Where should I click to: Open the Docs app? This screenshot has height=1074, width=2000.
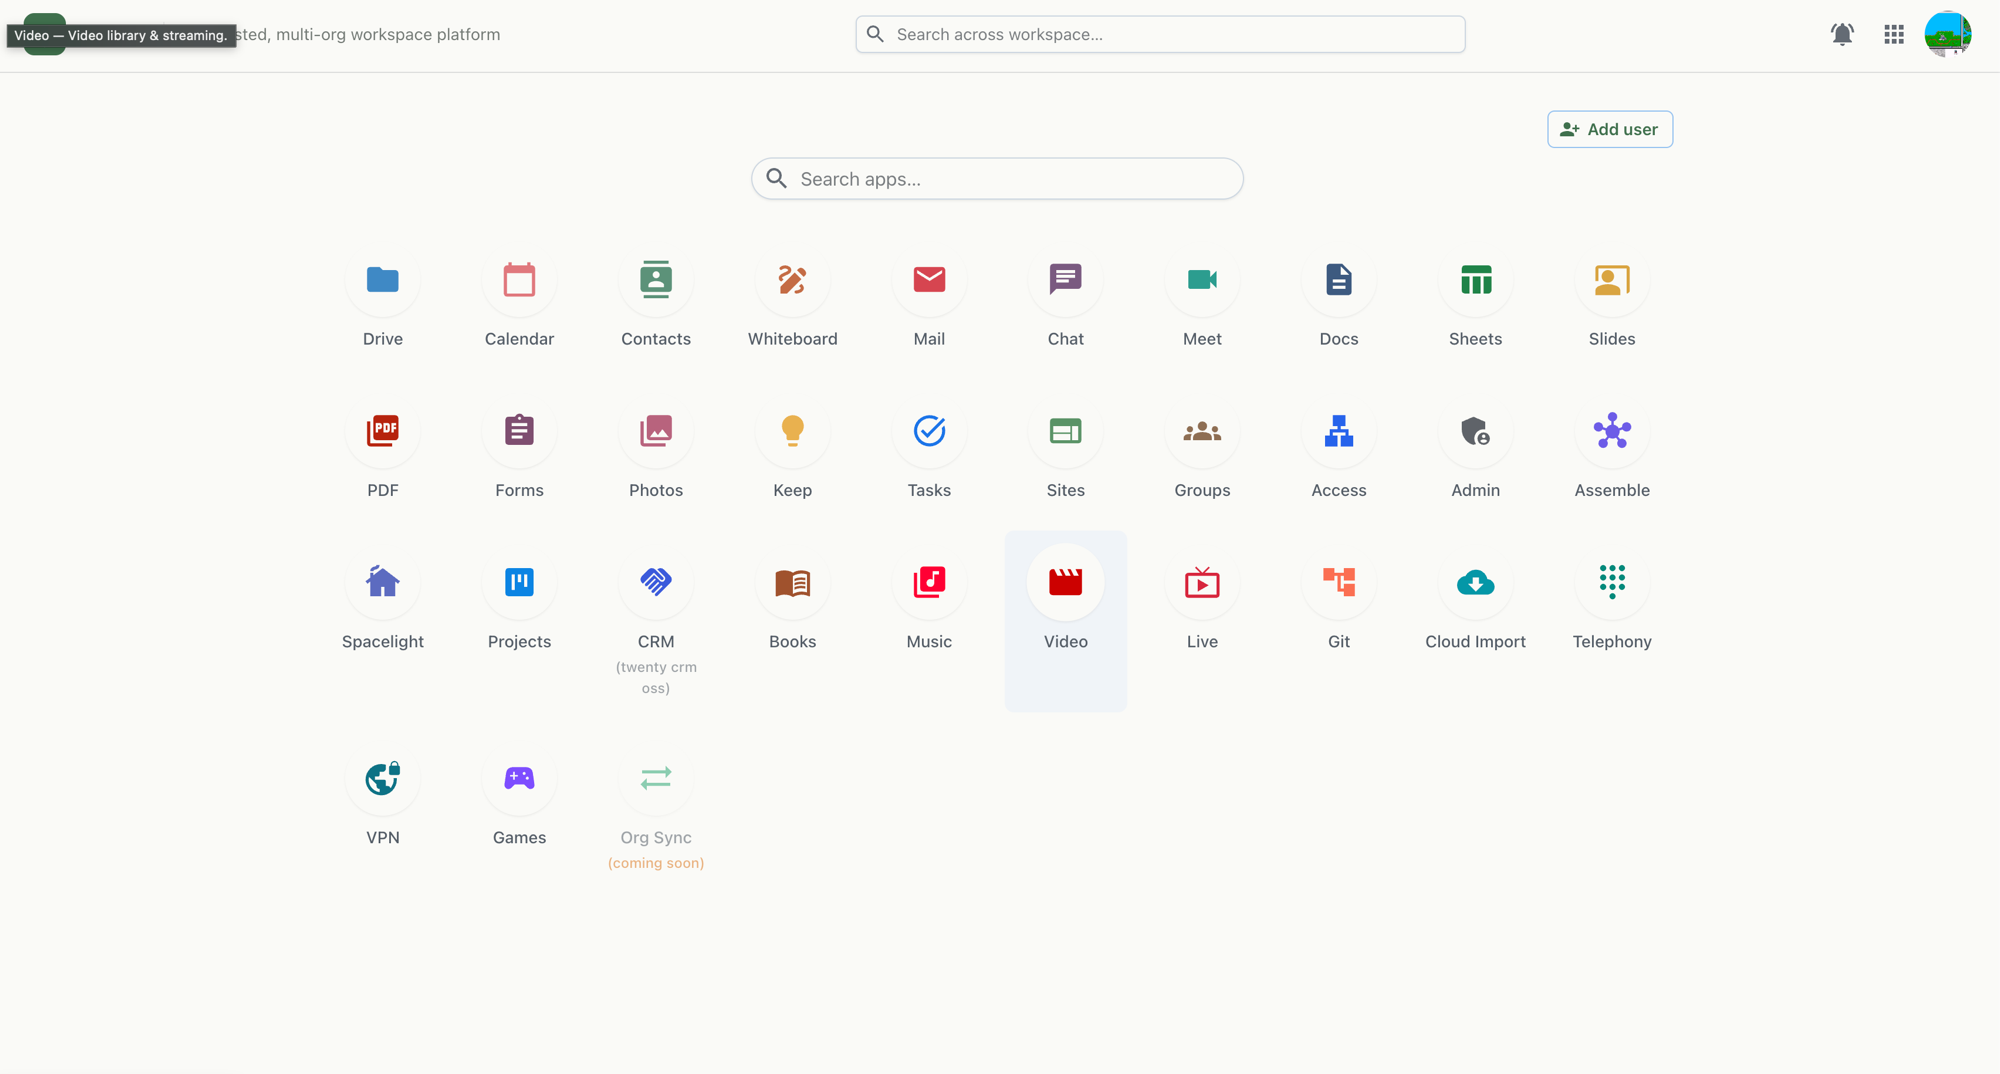point(1339,302)
